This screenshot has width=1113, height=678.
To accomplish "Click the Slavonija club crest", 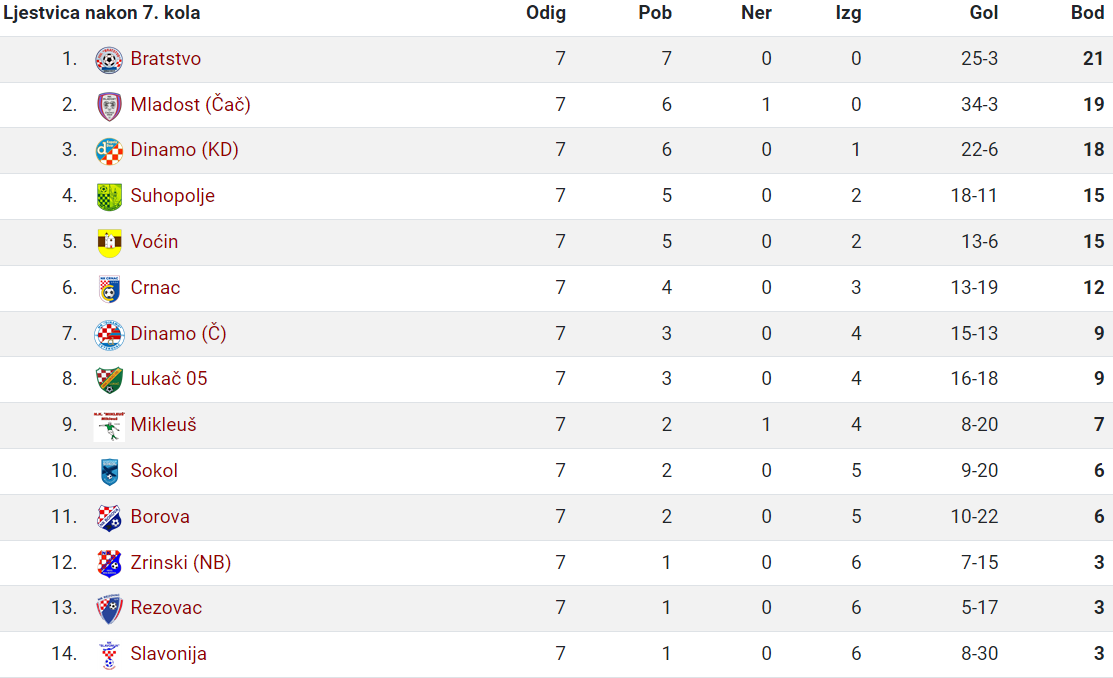I will 109,655.
